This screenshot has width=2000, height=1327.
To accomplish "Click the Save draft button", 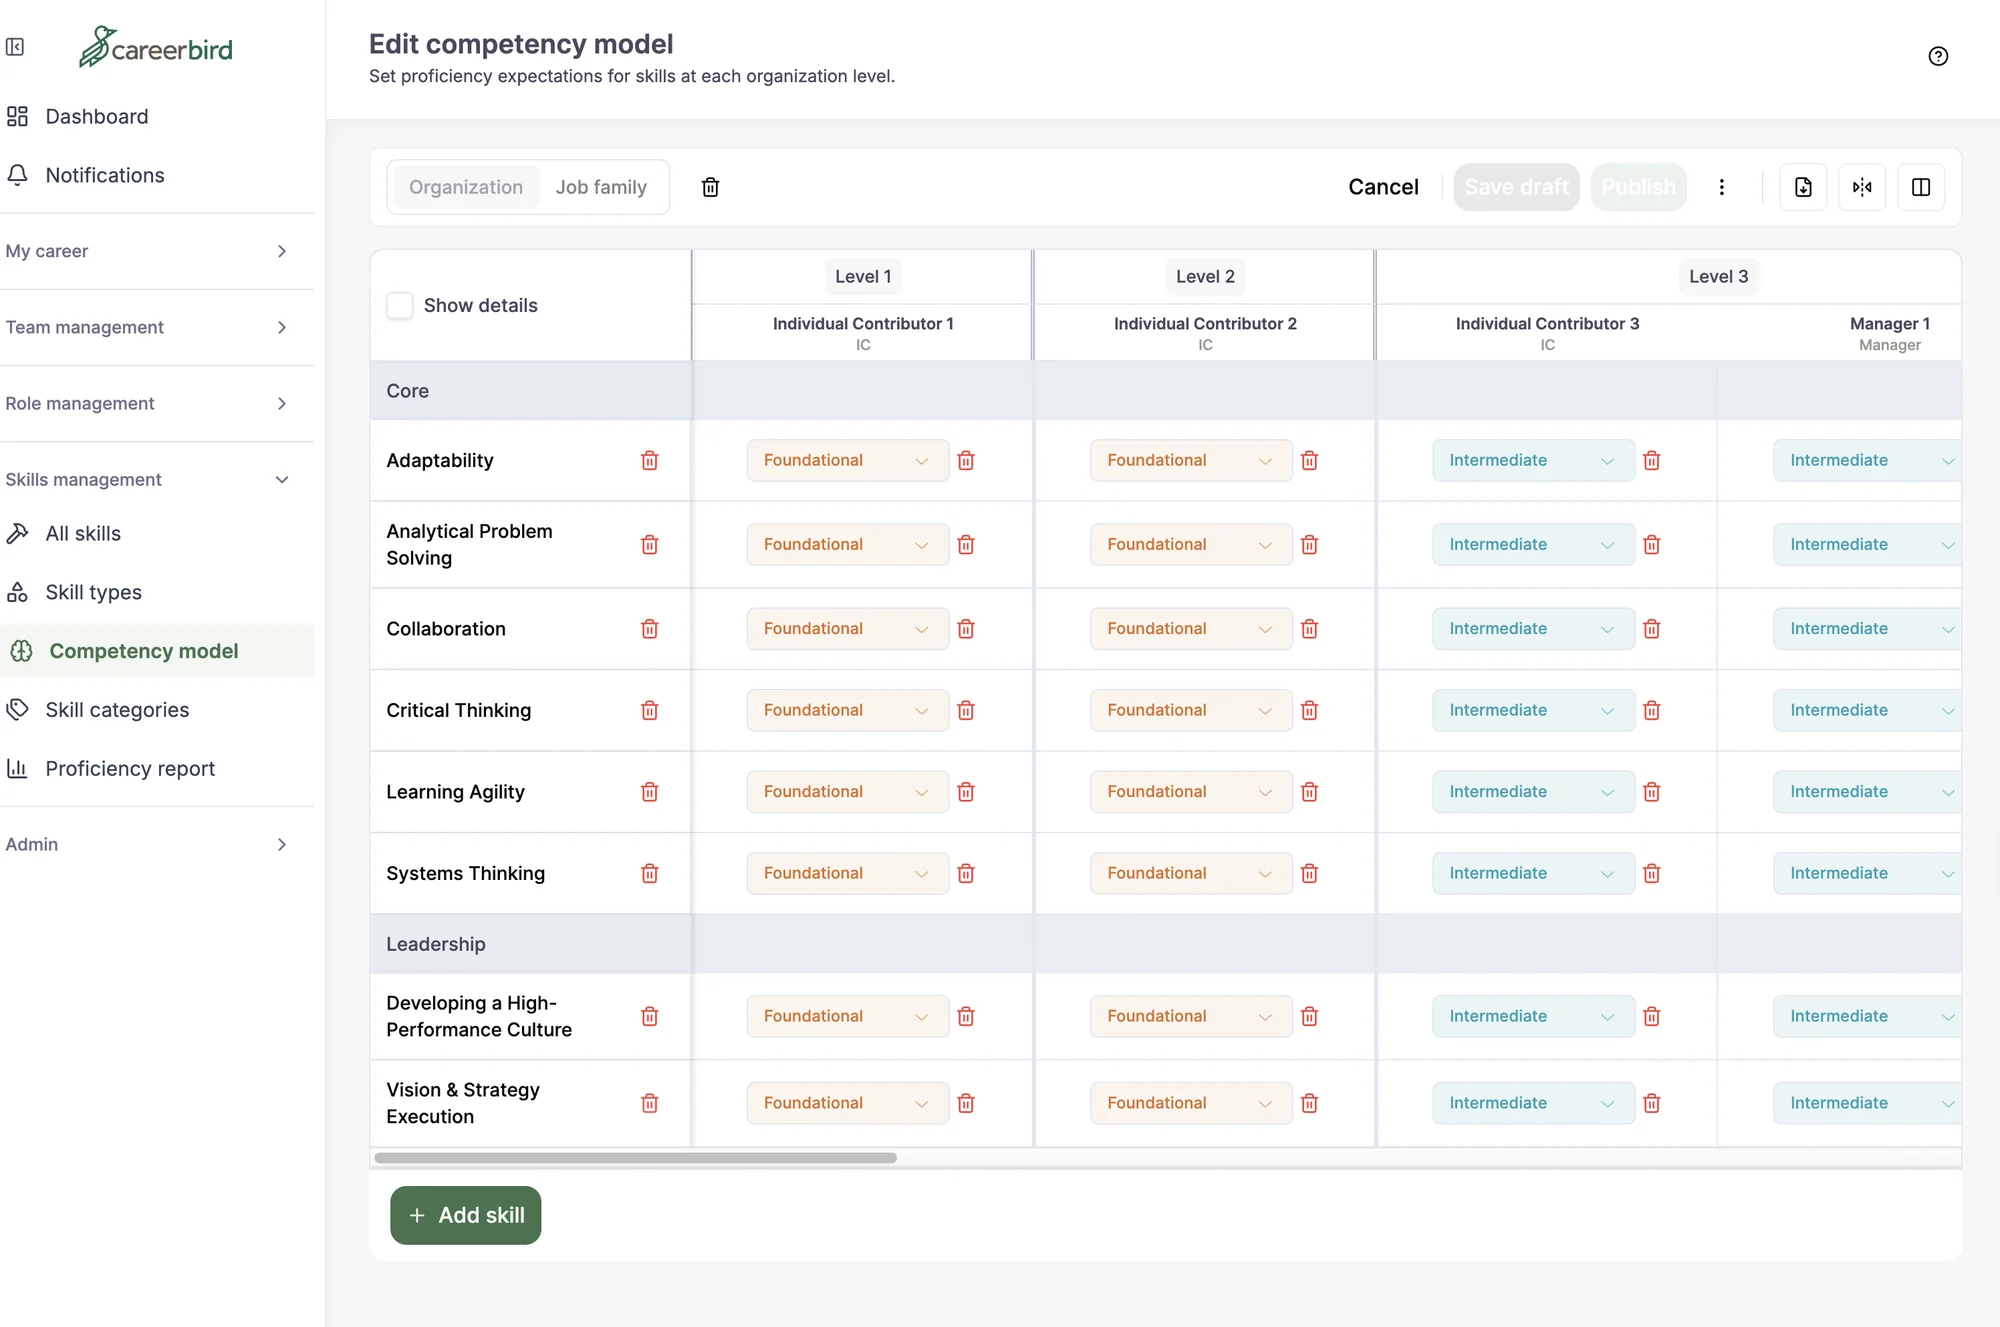I will 1516,187.
